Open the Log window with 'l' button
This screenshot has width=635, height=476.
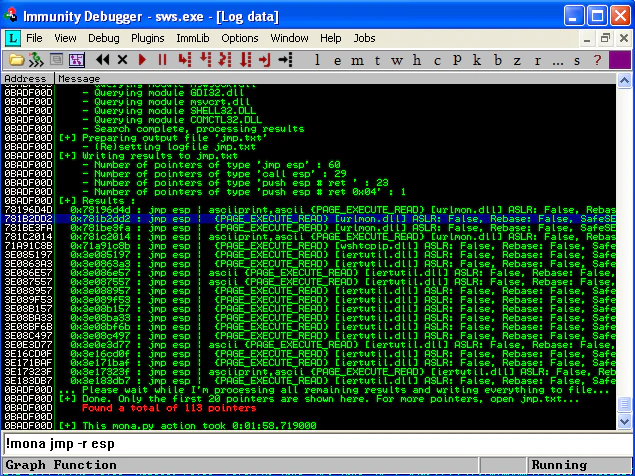click(x=318, y=60)
